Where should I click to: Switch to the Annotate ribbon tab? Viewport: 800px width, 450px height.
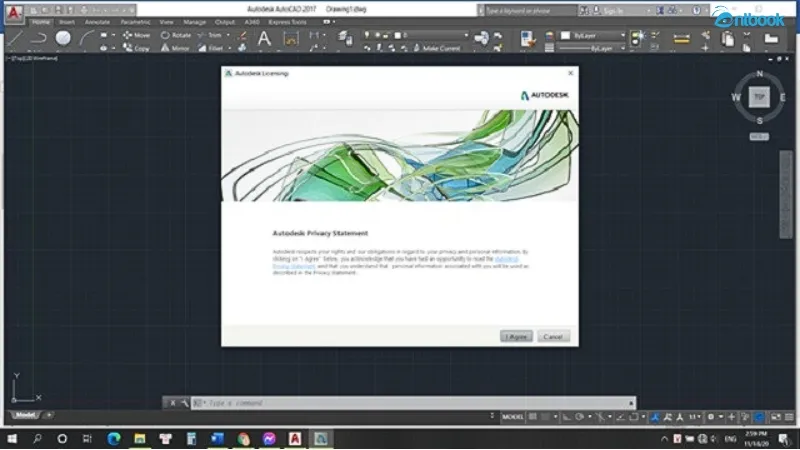[97, 20]
